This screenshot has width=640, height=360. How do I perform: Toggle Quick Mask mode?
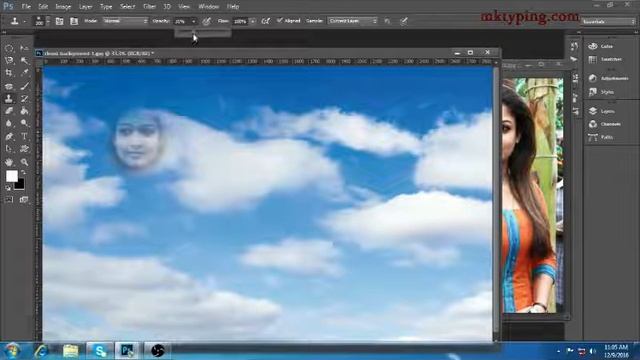(9, 200)
